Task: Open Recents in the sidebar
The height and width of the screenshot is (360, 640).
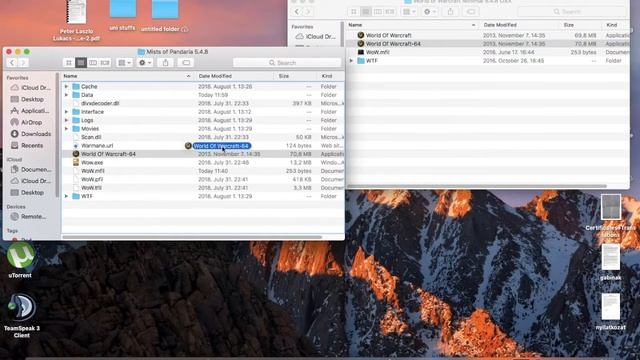Action: (27, 145)
